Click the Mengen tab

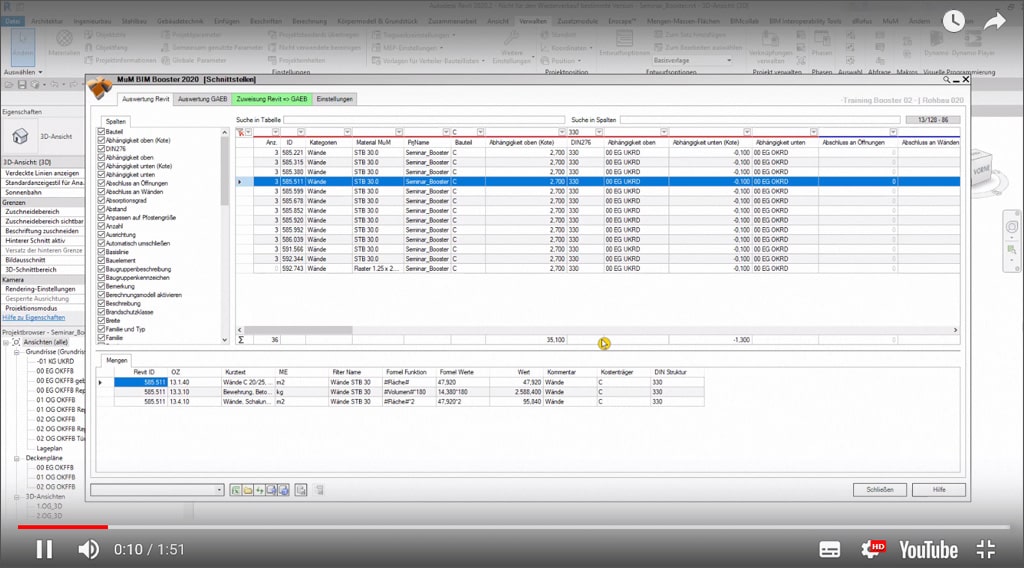coord(116,360)
